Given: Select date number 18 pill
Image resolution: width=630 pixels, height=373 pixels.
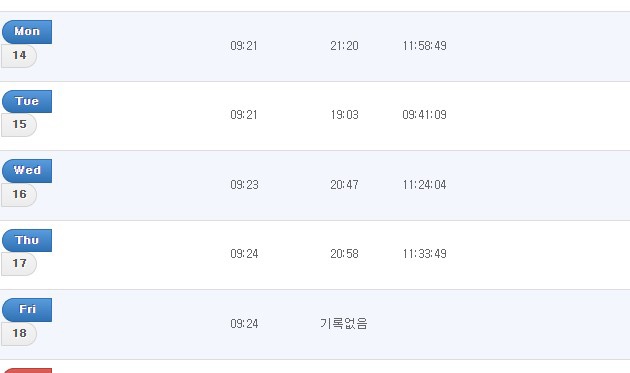Looking at the screenshot, I should 19,334.
